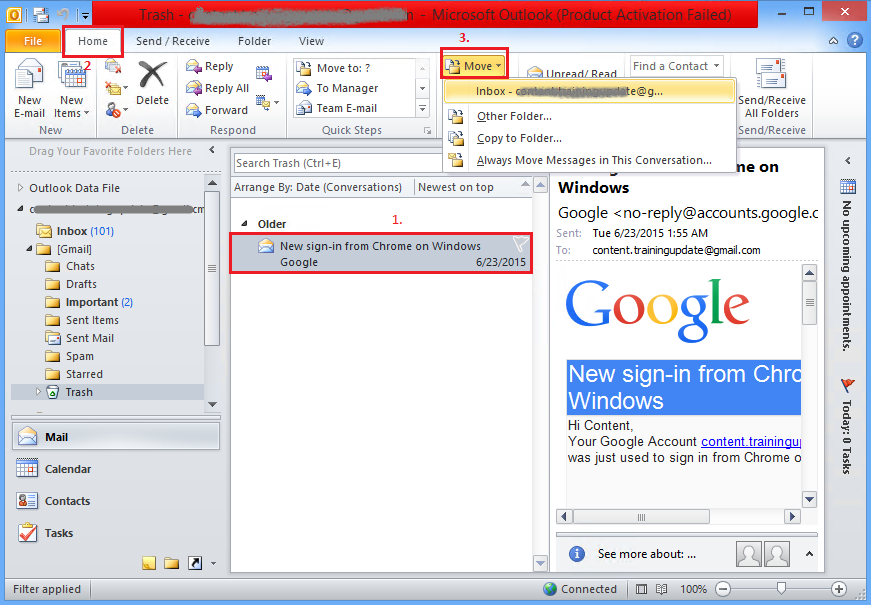Click the zoom in plus button
Viewport: 871px width, 605px height.
pos(839,589)
